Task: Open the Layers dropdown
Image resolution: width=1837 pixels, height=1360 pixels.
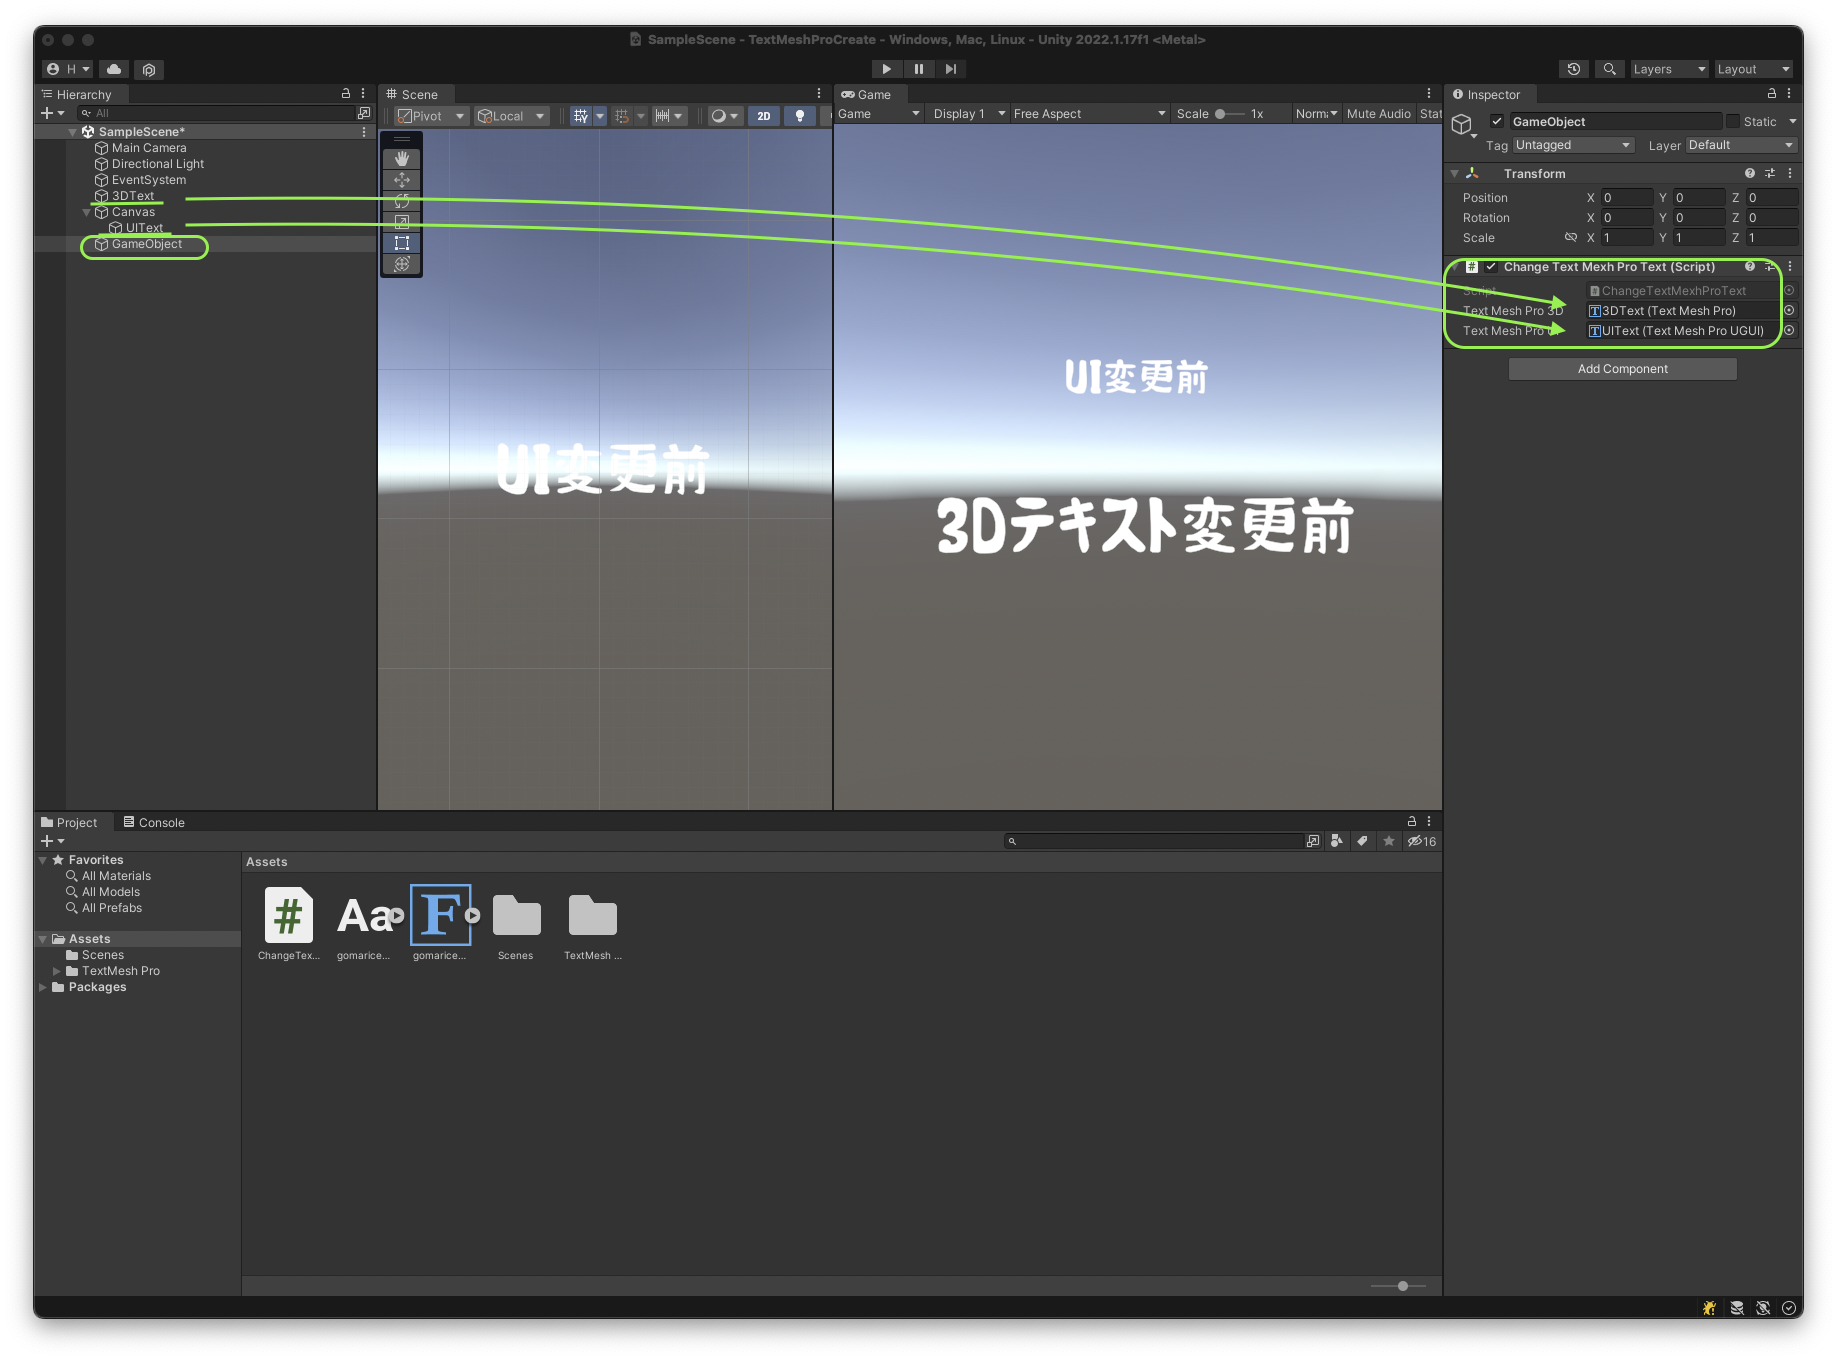Action: (x=1668, y=69)
